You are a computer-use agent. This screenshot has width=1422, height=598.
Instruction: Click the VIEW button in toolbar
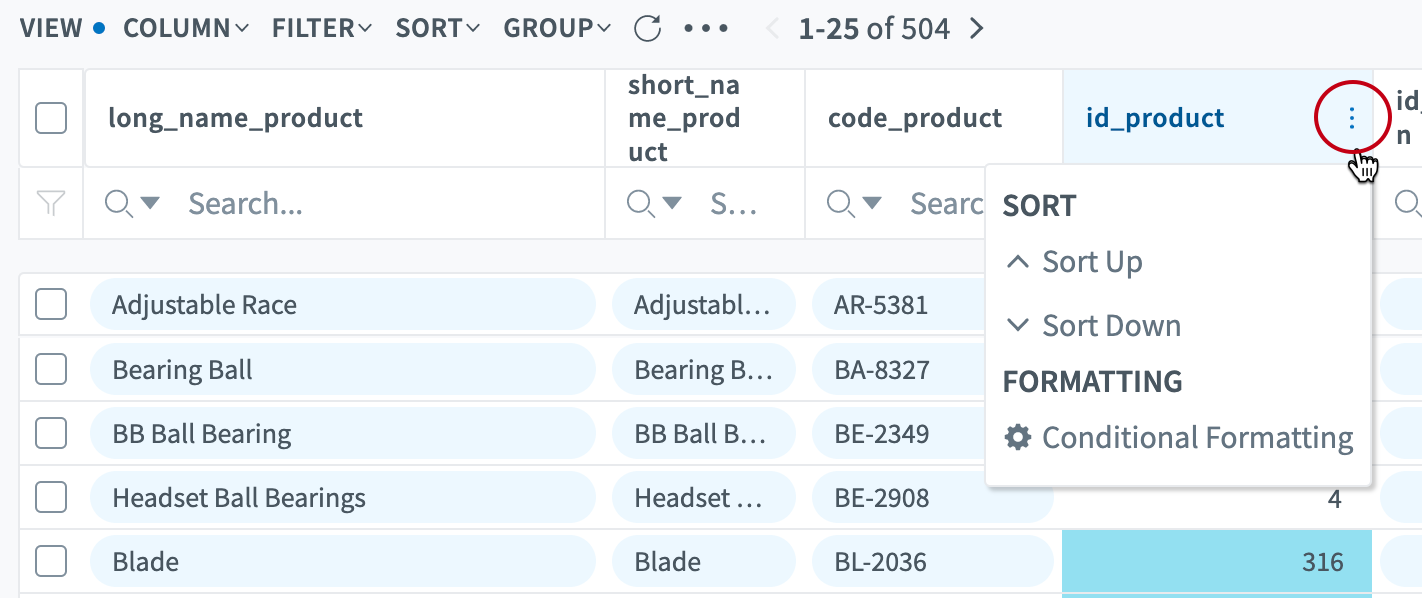click(x=52, y=29)
